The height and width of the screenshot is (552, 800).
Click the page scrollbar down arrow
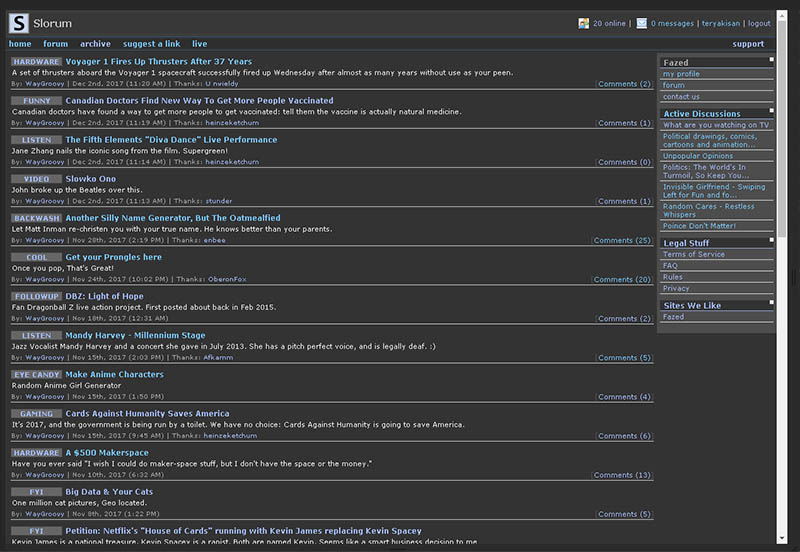tap(782, 538)
